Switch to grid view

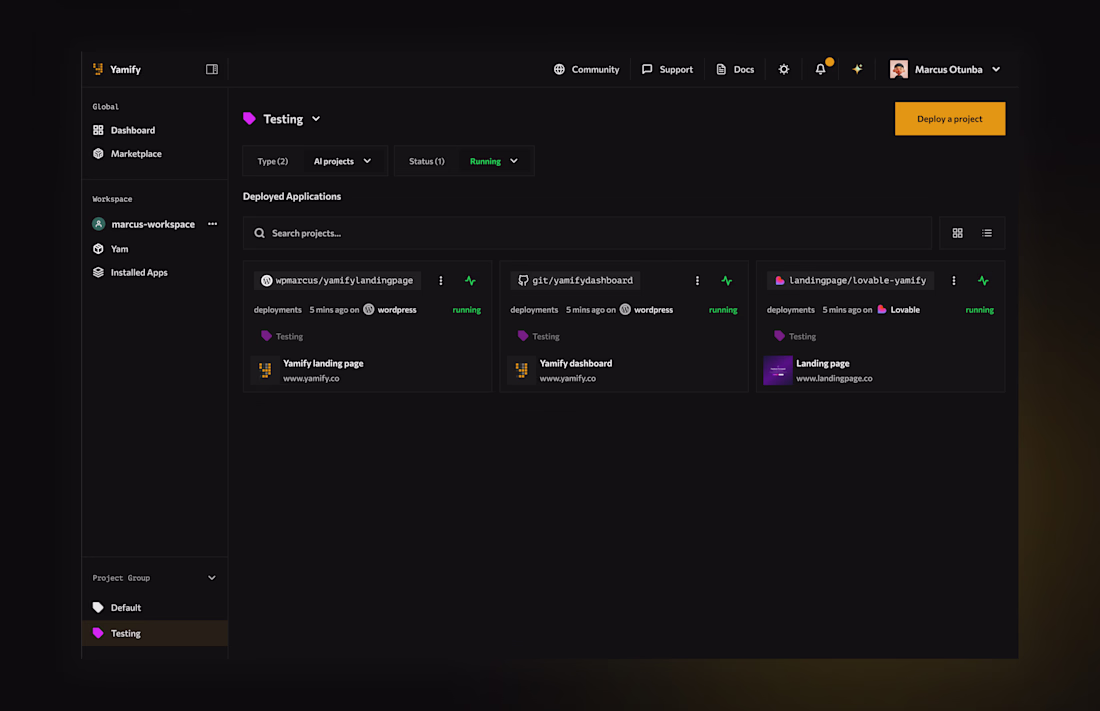pos(958,233)
